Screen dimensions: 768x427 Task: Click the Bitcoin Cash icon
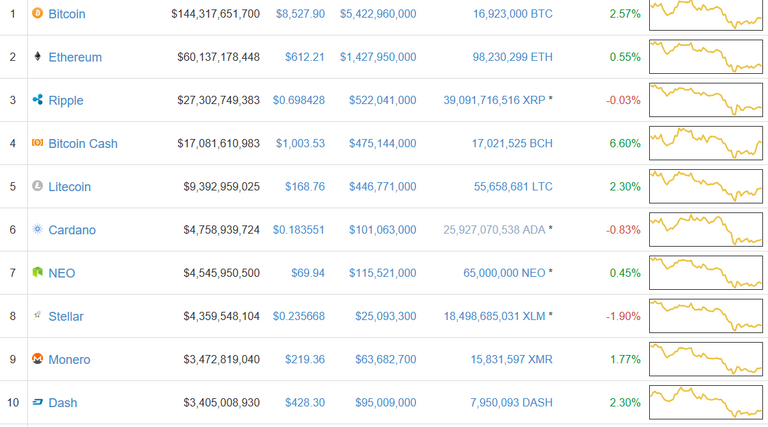tap(37, 142)
